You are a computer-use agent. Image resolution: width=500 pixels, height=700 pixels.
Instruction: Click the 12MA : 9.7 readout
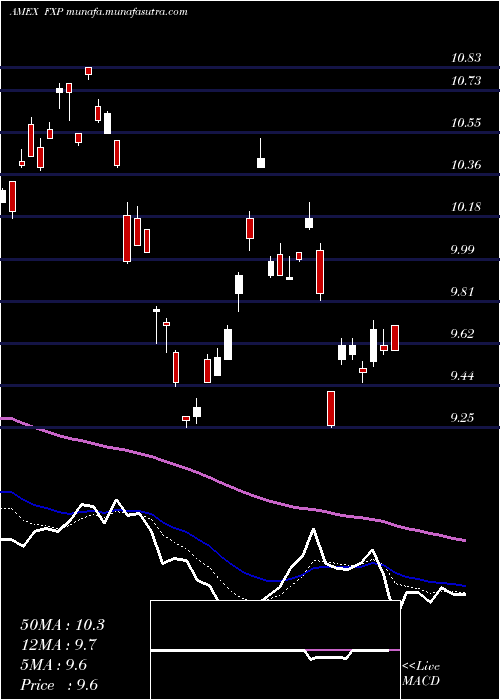pyautogui.click(x=58, y=645)
